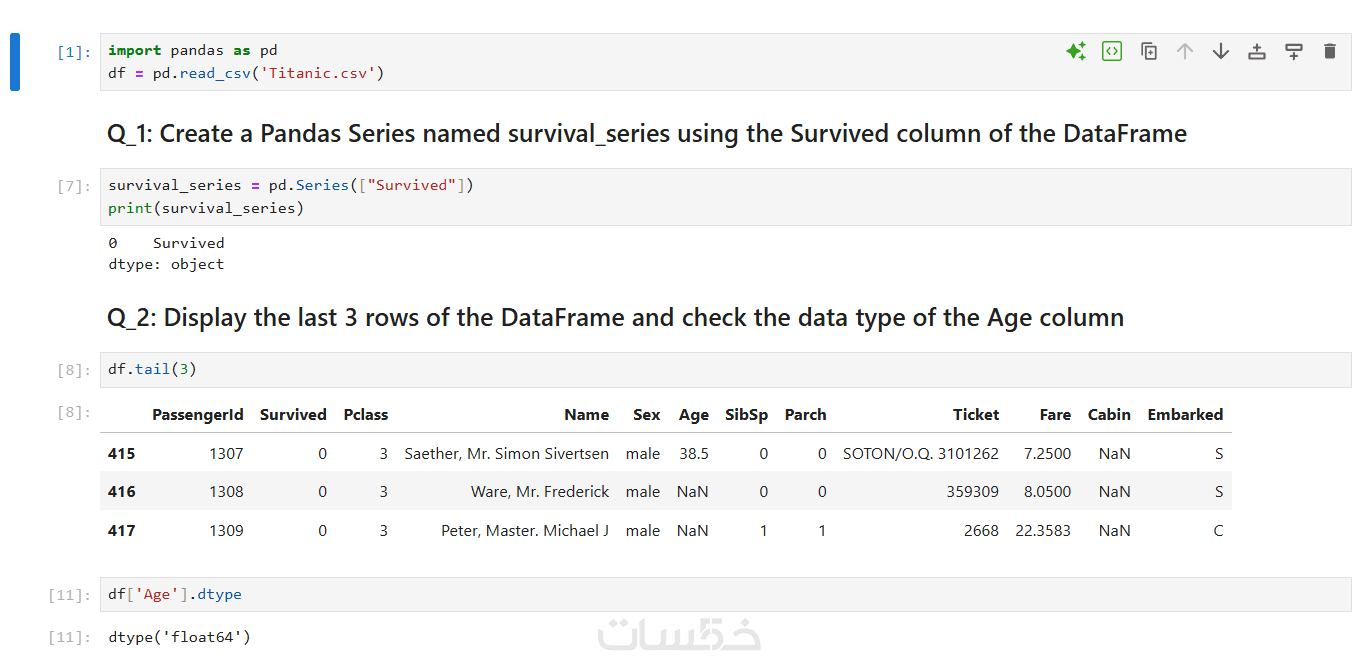The image size is (1359, 664).
Task: Insert a cell below this one
Action: point(1294,51)
